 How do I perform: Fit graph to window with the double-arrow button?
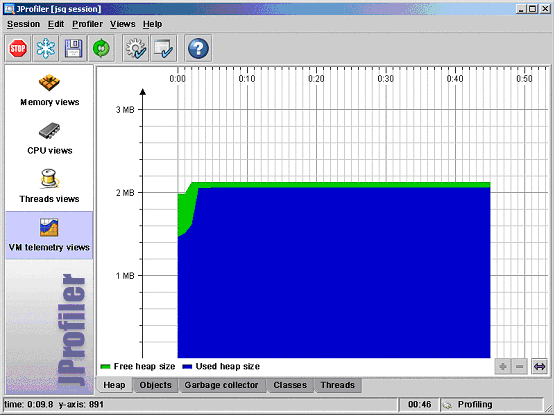tap(540, 367)
